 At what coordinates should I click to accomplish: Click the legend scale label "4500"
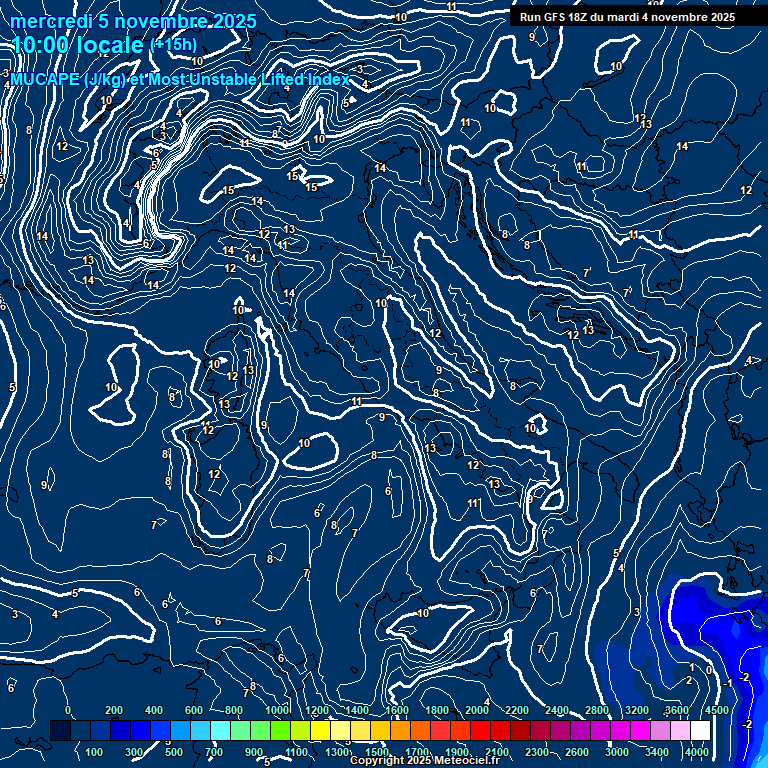[717, 710]
